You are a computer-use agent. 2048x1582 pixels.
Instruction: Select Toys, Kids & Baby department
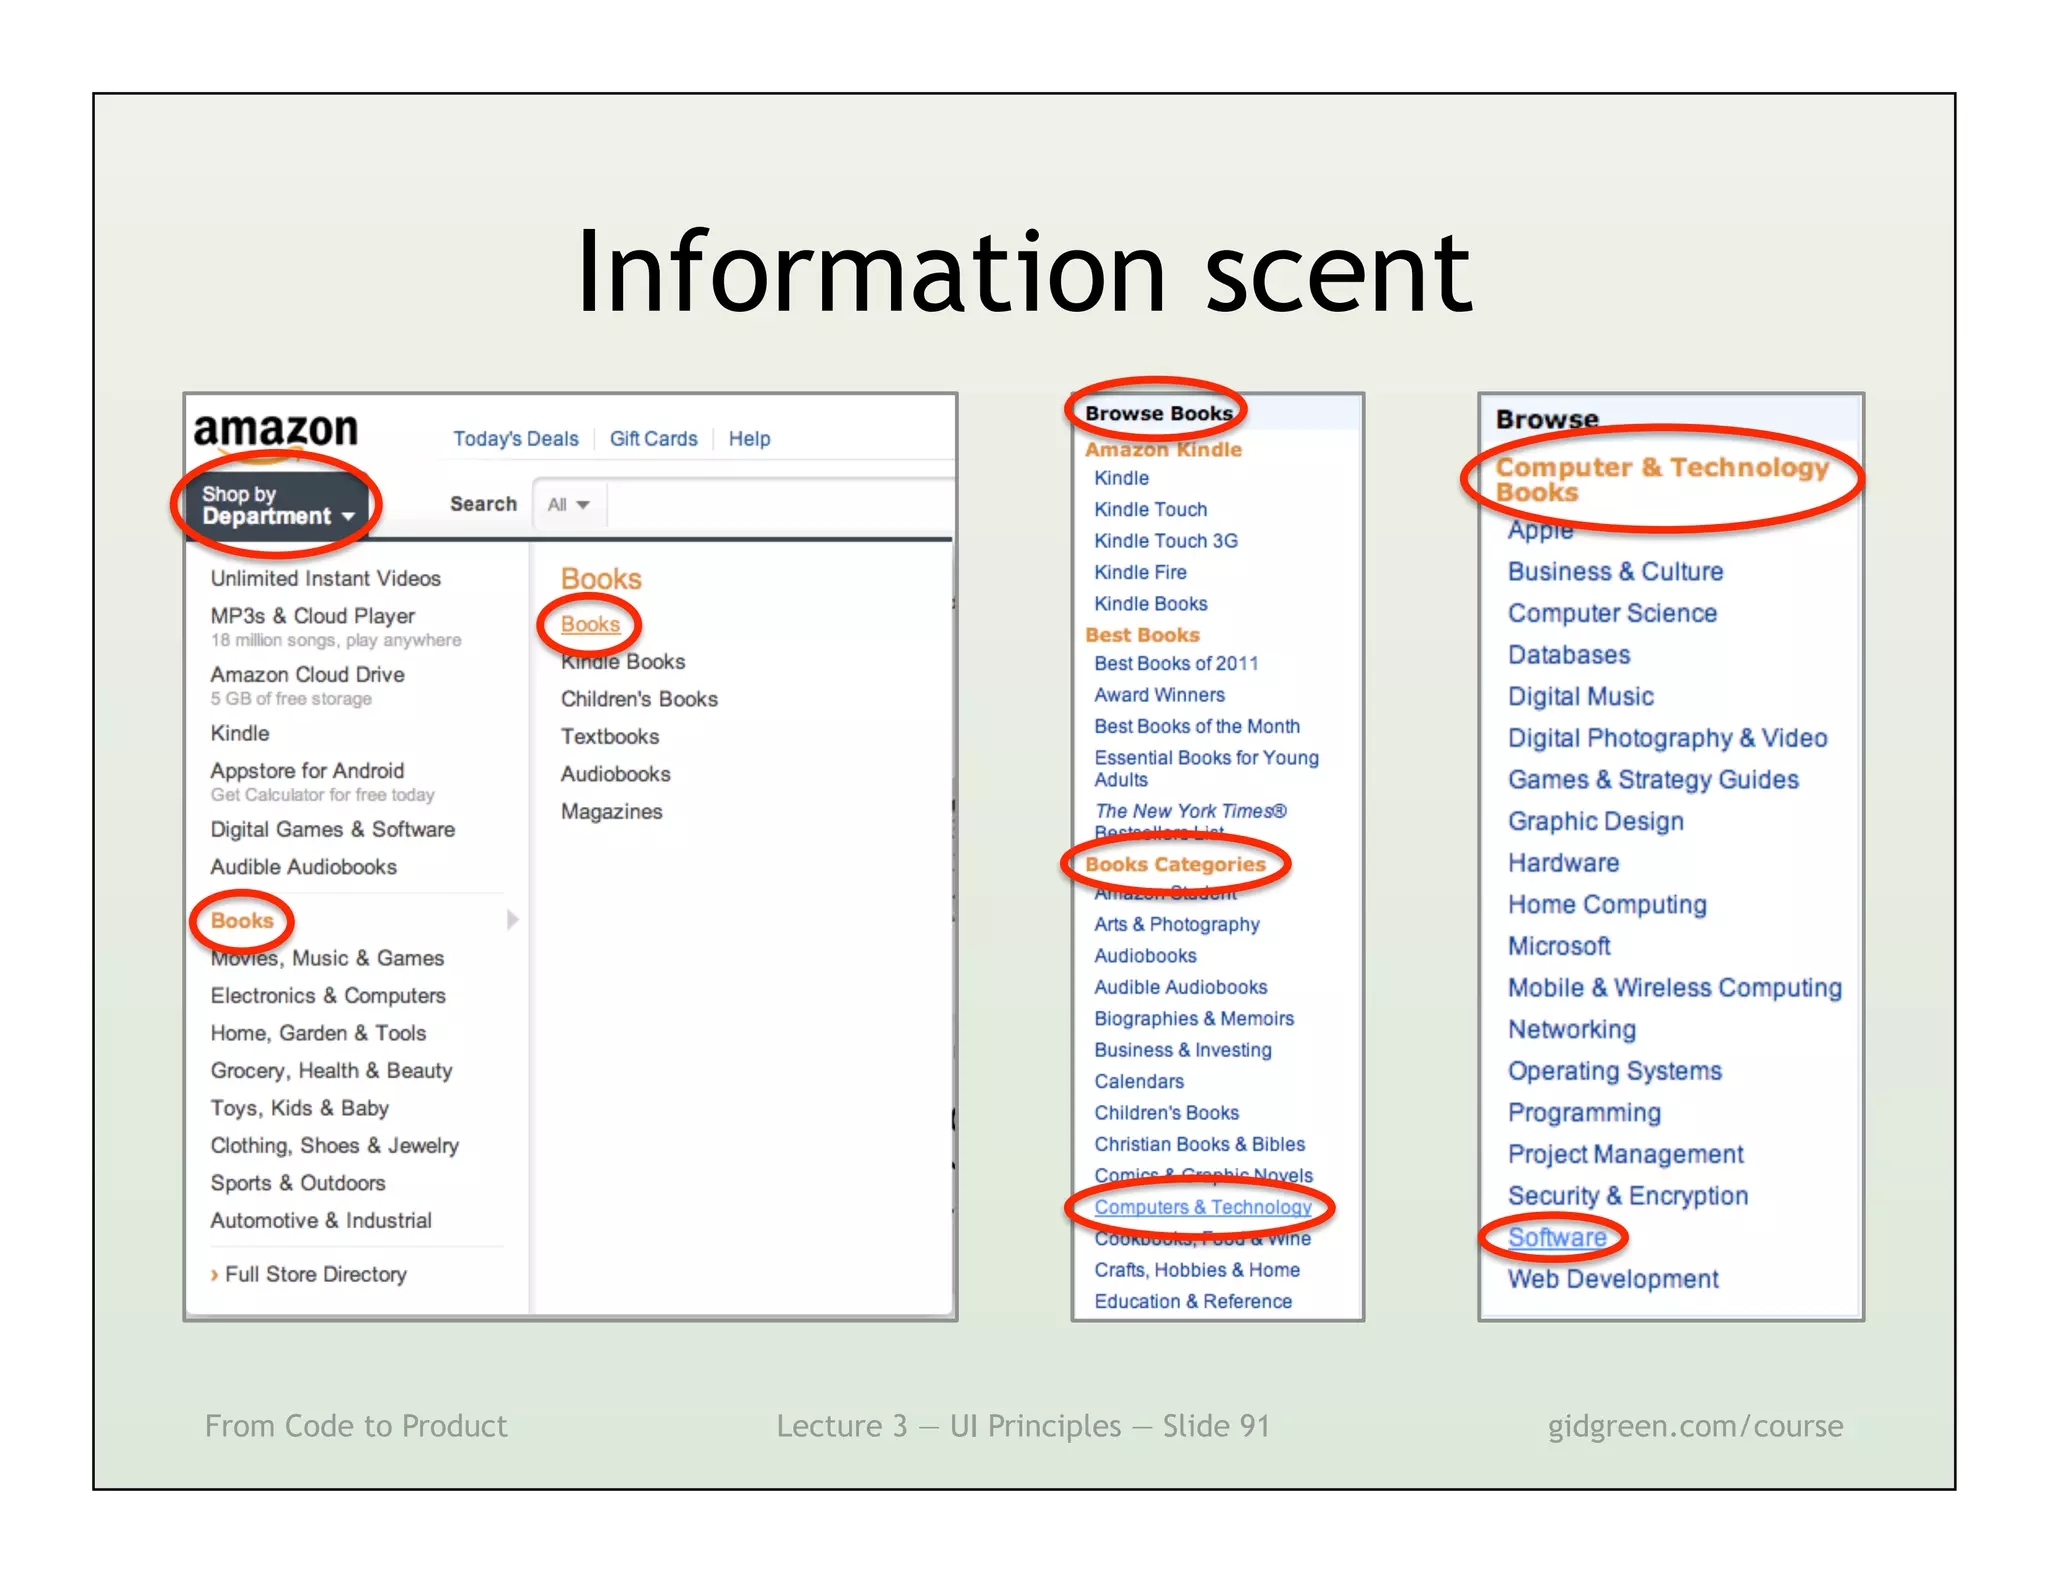(299, 1108)
